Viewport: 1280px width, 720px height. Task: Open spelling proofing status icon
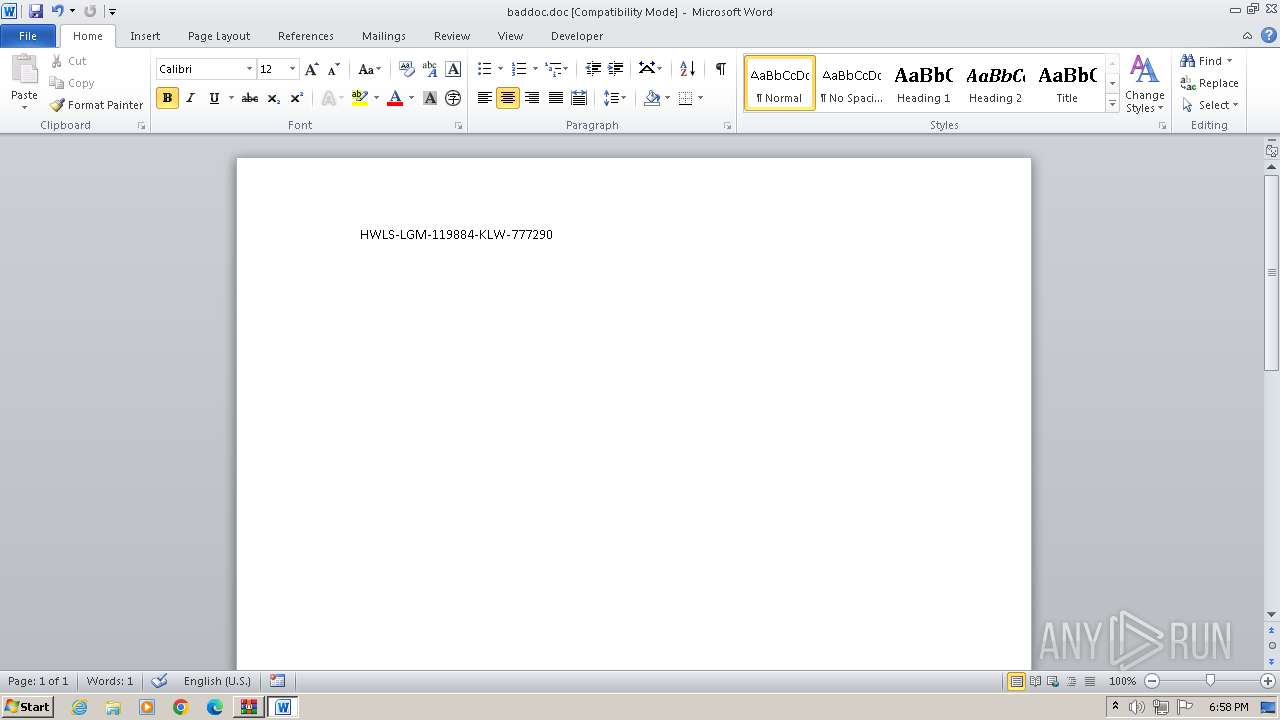coord(159,681)
